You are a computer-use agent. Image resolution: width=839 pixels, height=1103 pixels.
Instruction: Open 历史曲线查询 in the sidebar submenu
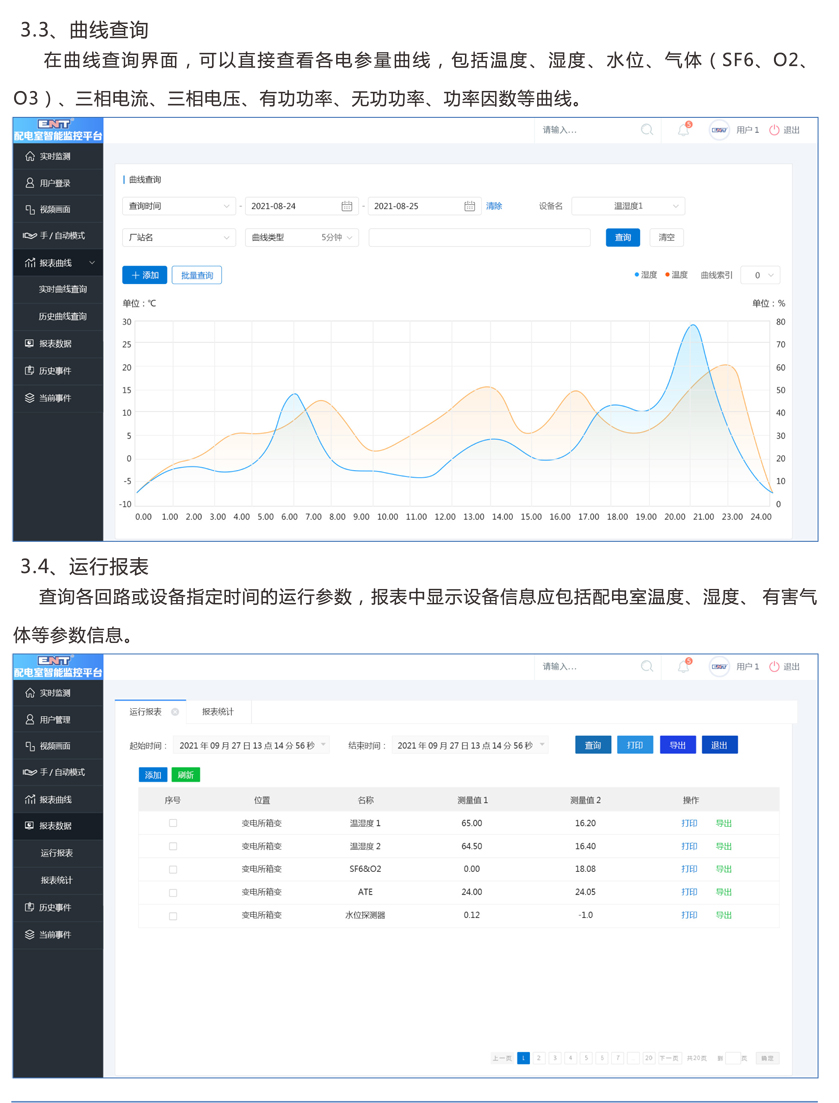pos(63,316)
